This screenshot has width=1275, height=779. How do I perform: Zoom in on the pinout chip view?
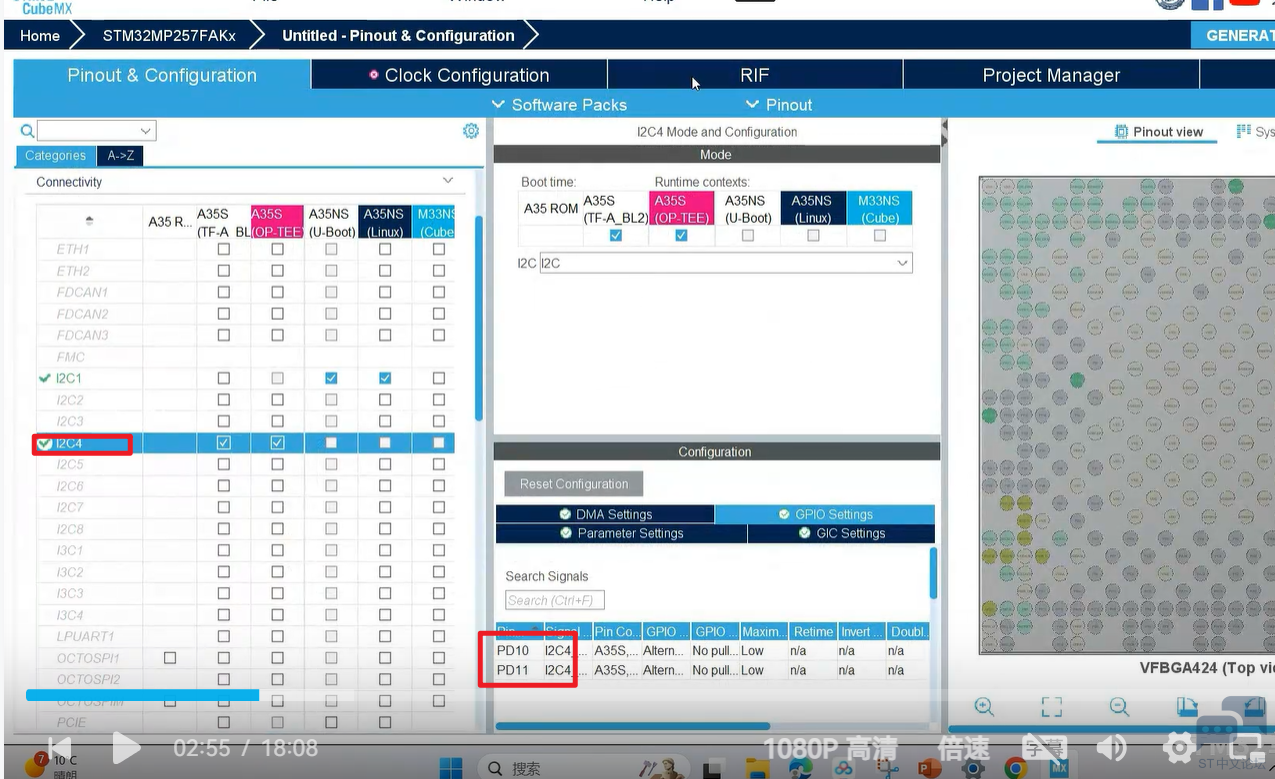coord(984,707)
